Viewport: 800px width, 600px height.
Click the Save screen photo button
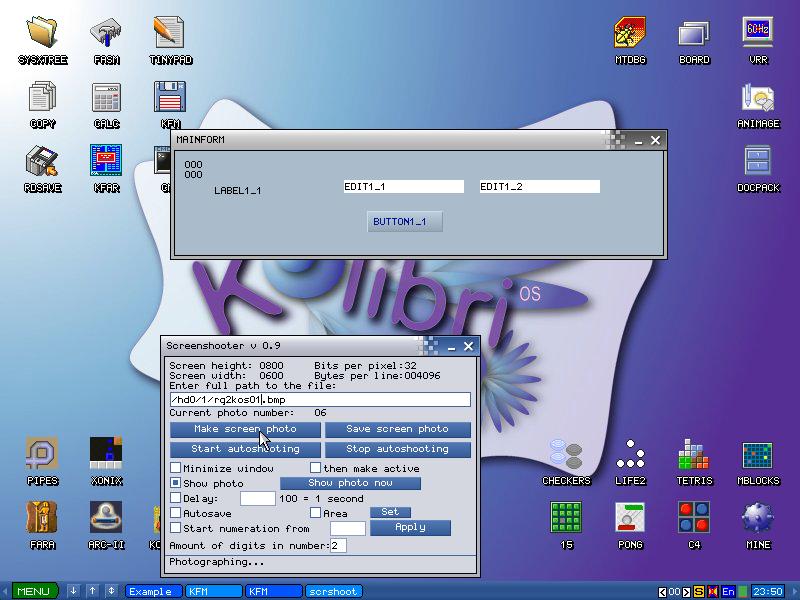(x=397, y=429)
